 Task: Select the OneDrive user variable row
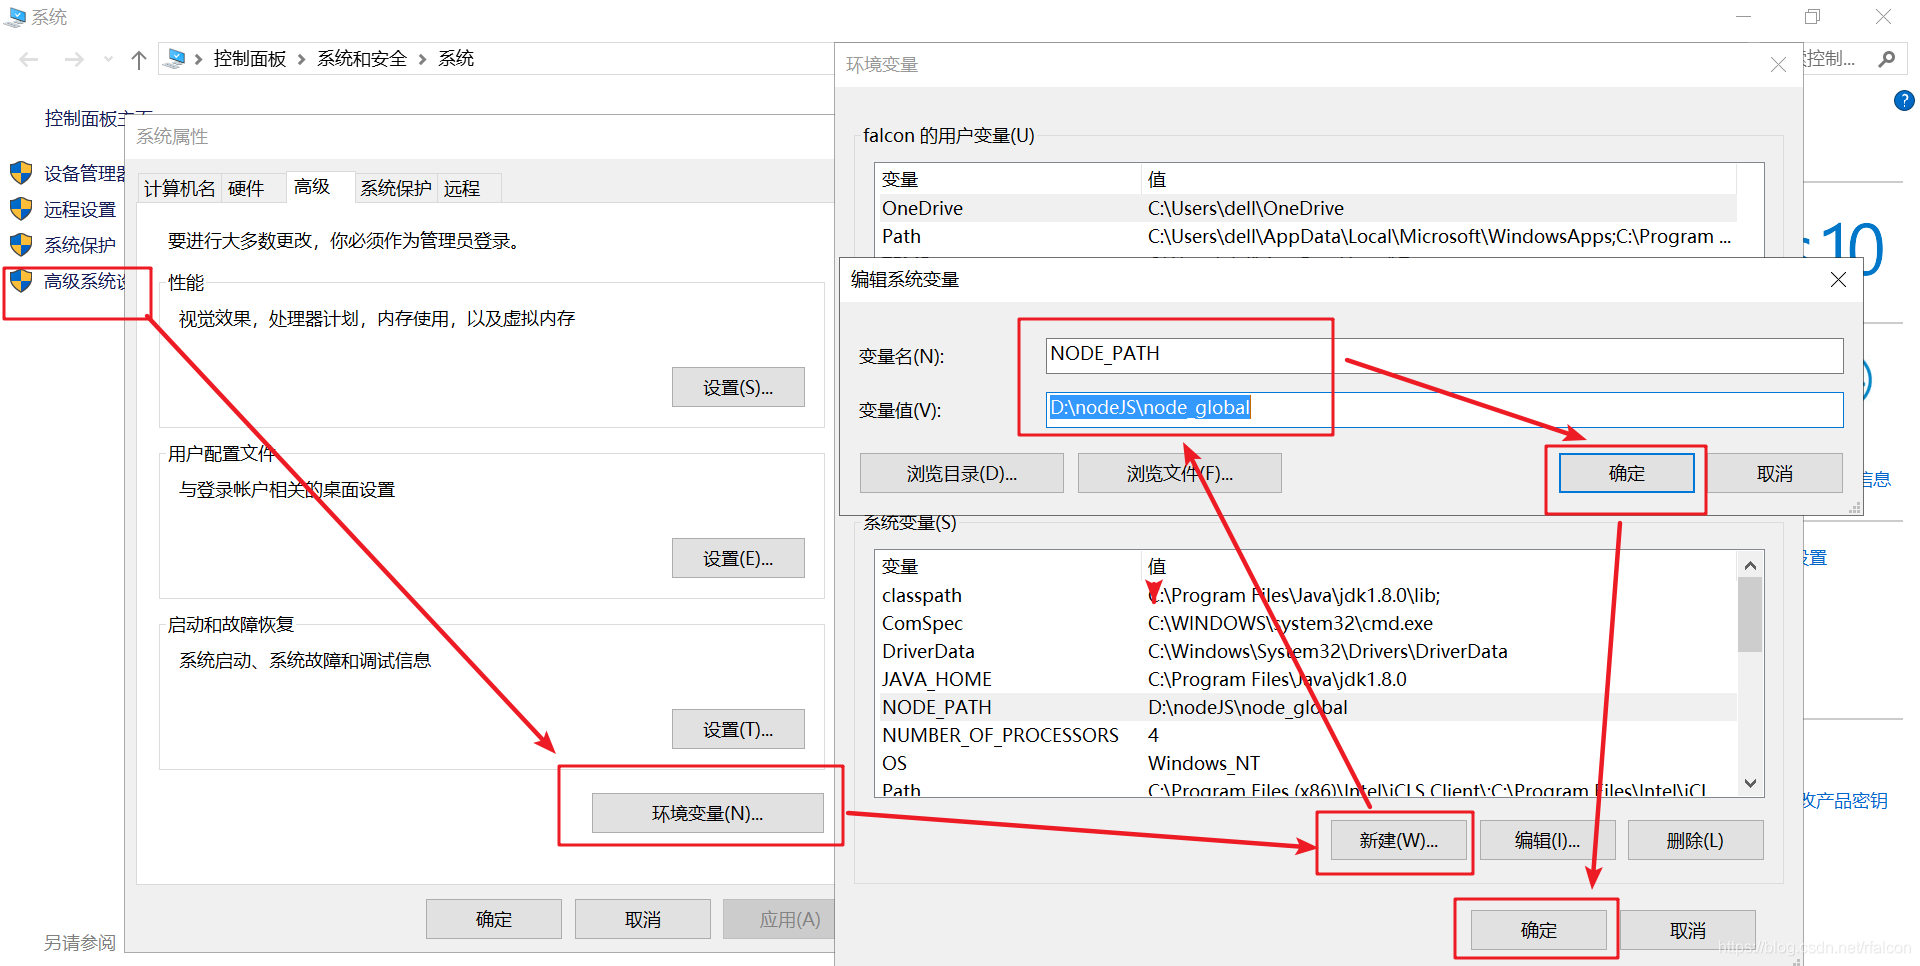click(x=1308, y=208)
